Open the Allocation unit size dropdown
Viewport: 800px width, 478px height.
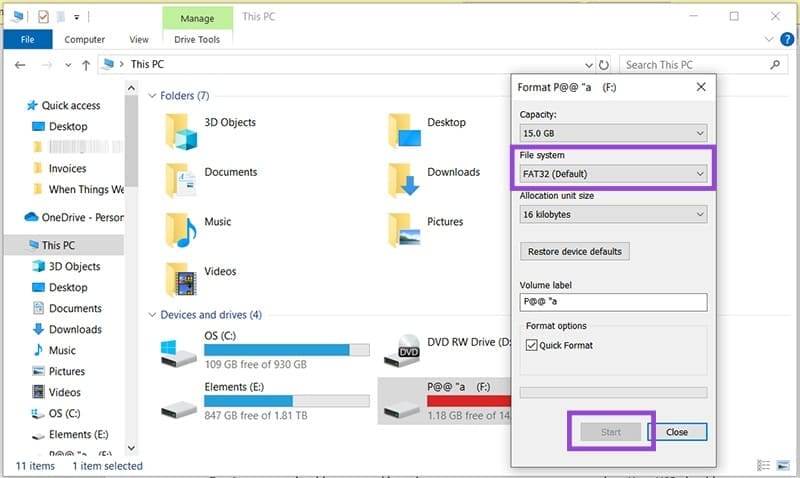pos(613,214)
